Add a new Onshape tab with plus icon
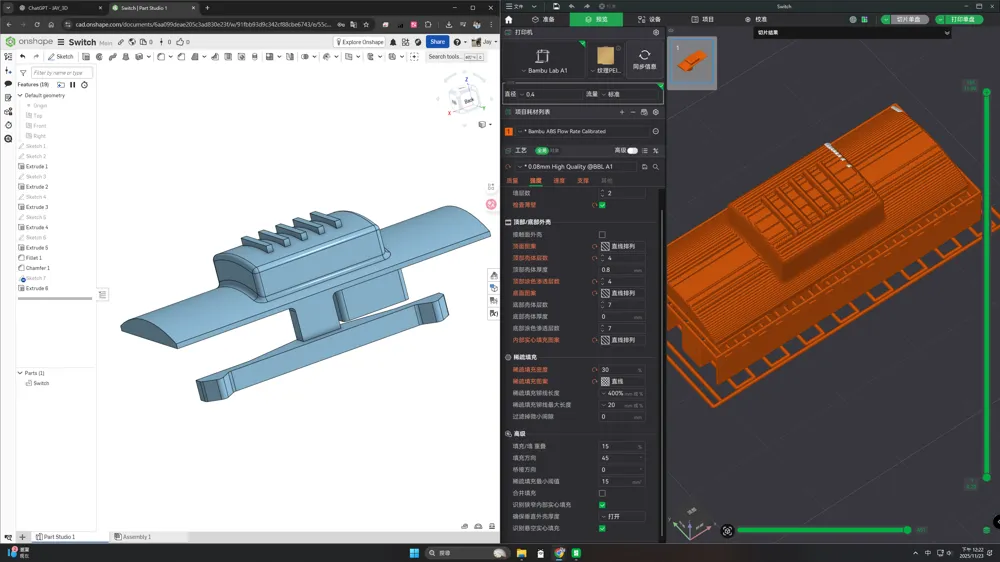Image resolution: width=1000 pixels, height=562 pixels. coord(22,537)
